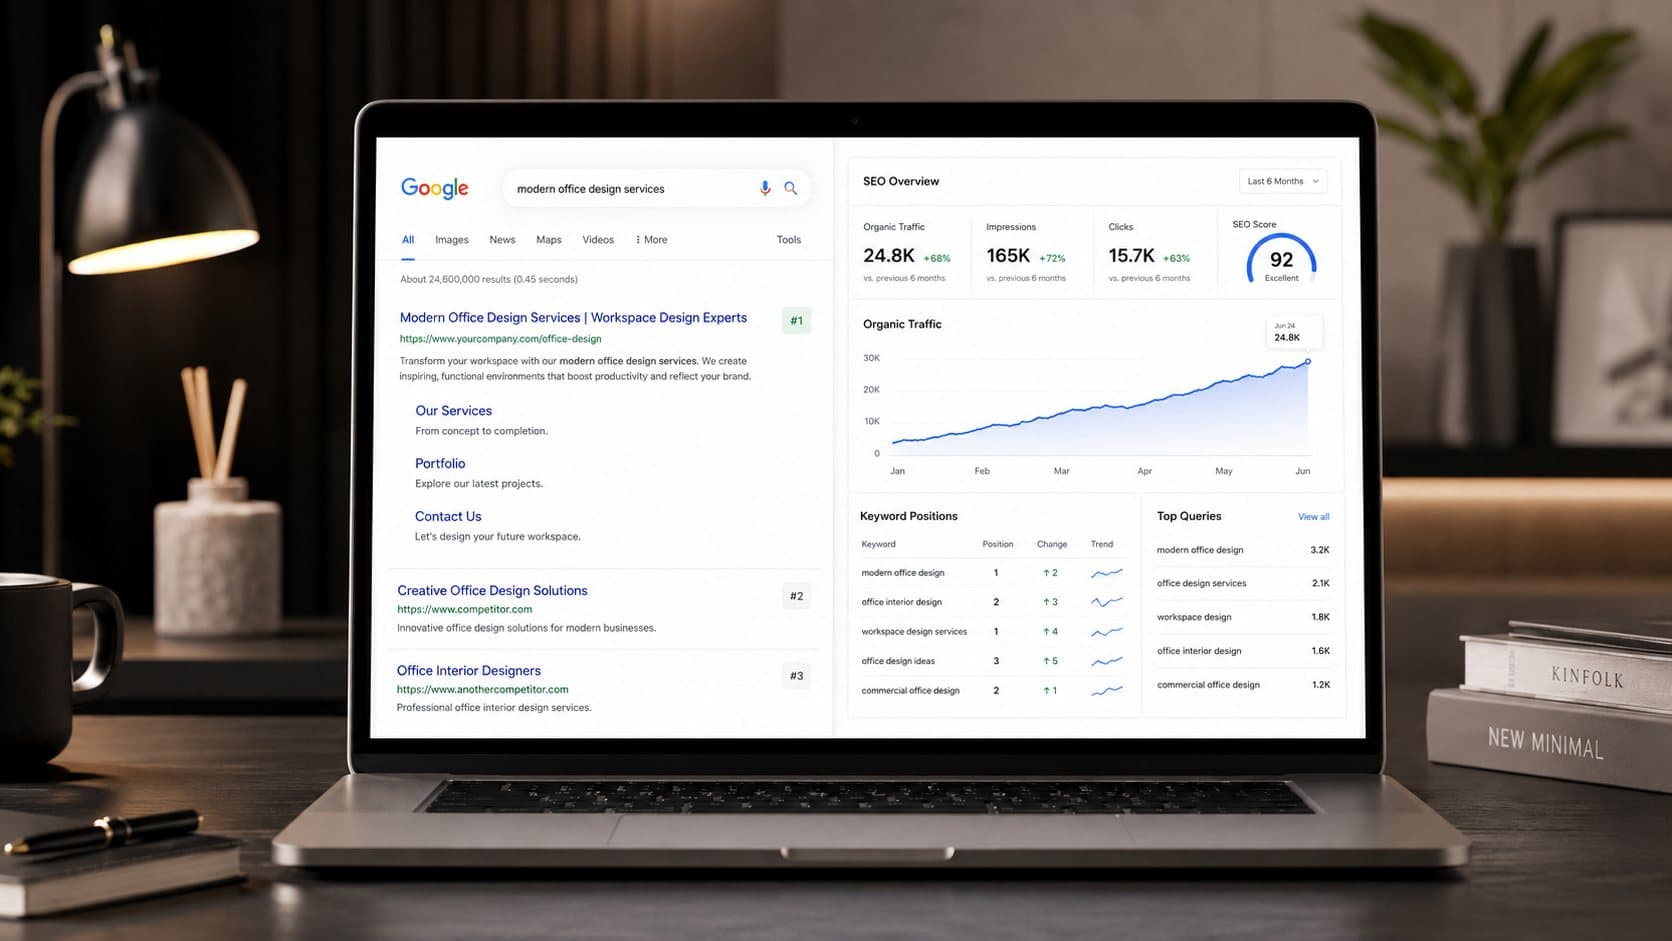
Task: Click the Jun data point on traffic chart
Action: 1307,362
